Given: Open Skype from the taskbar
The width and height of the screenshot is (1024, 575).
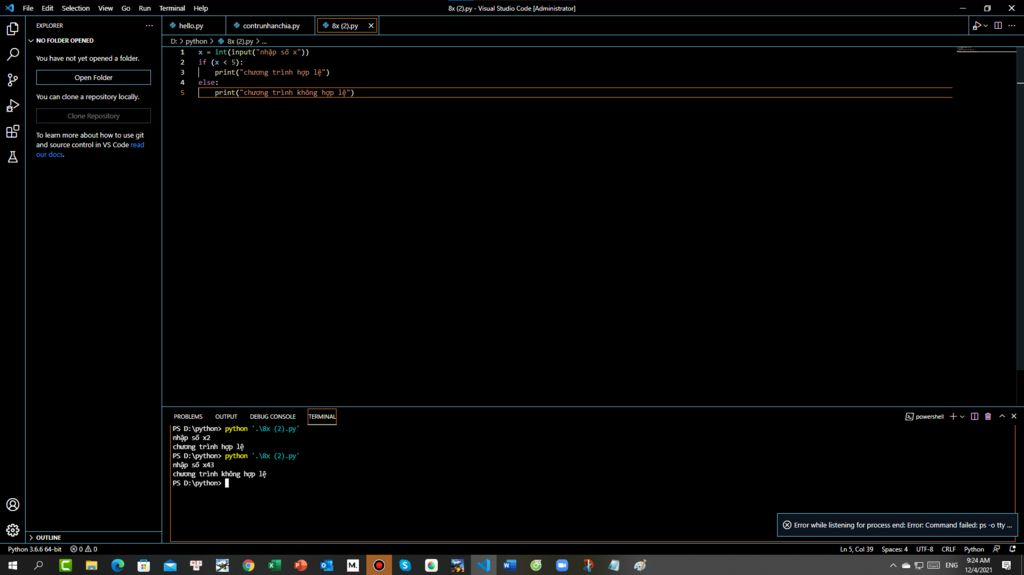Looking at the screenshot, I should tap(405, 565).
